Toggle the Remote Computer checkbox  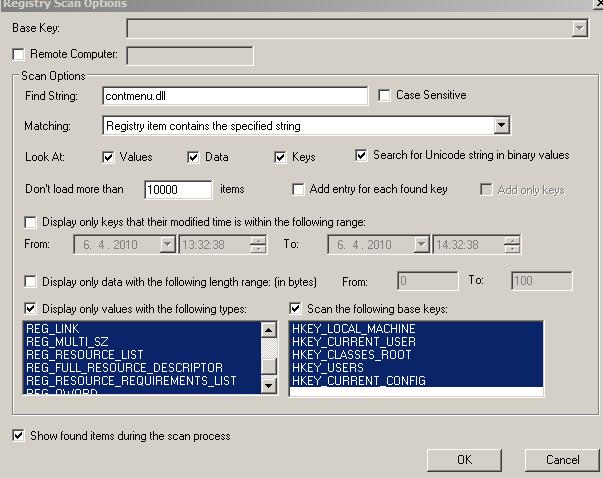(x=19, y=54)
